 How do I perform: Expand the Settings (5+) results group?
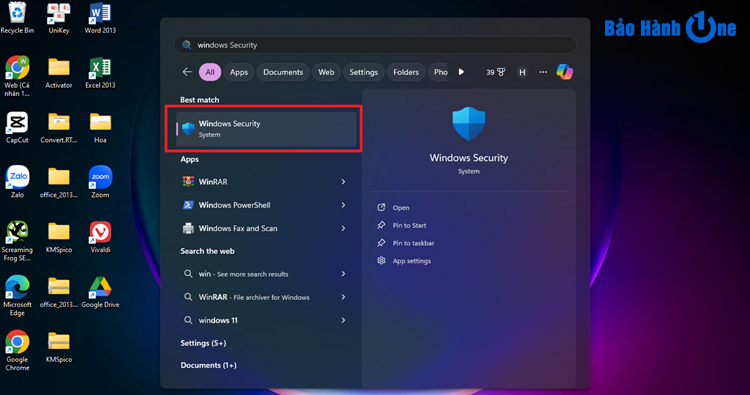click(203, 343)
